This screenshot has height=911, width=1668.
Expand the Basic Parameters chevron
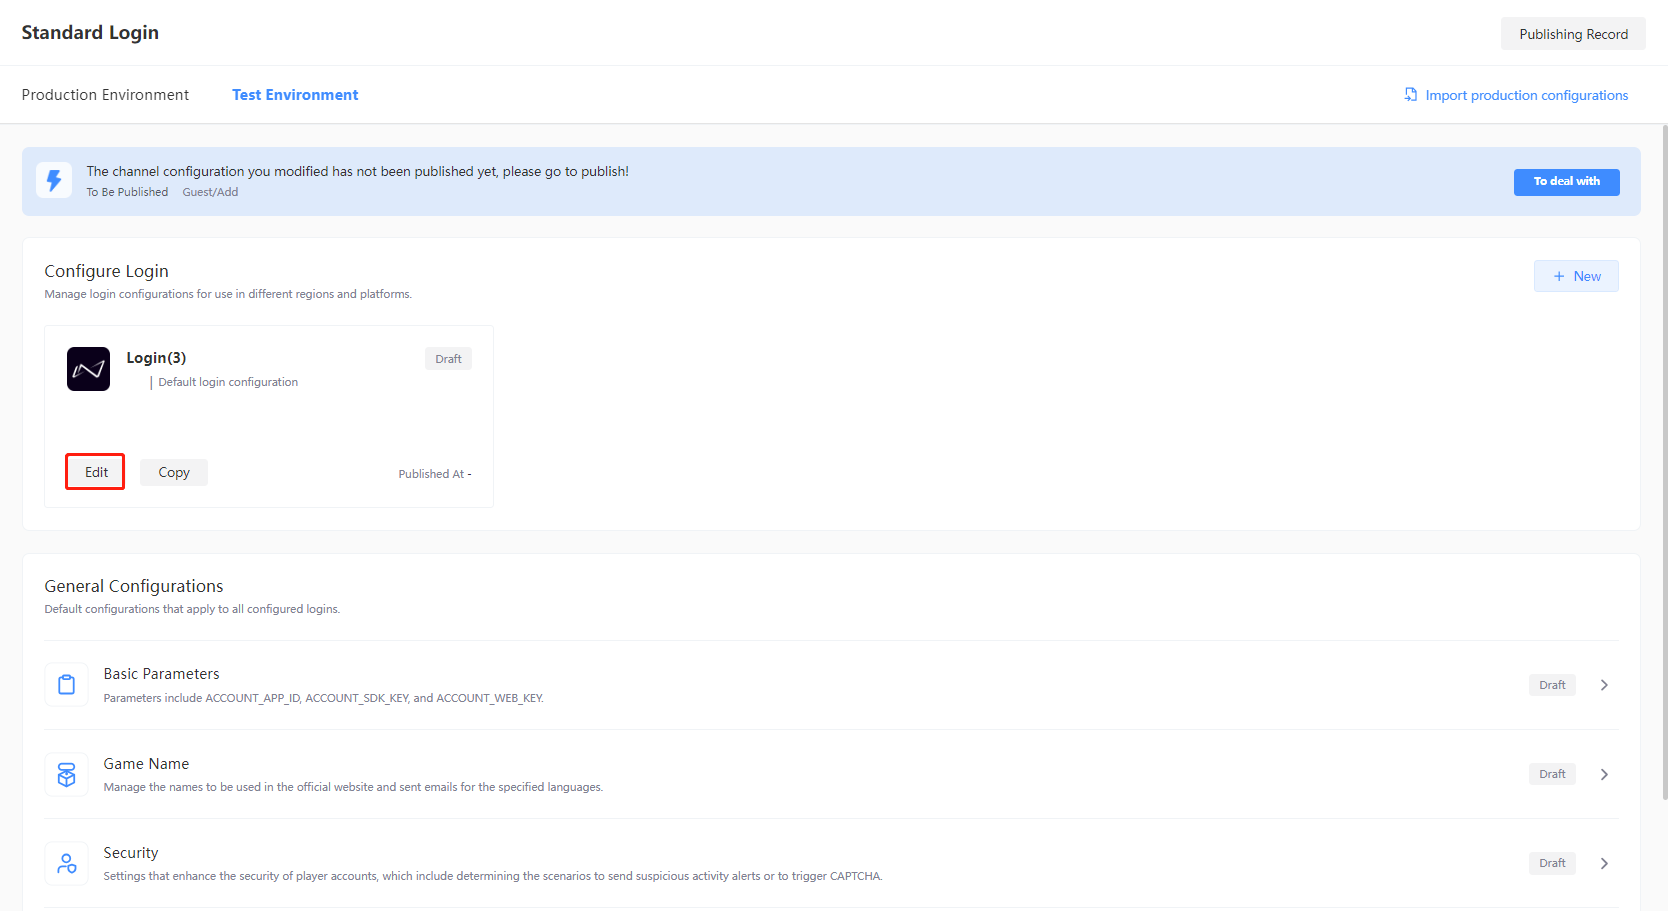[1604, 685]
